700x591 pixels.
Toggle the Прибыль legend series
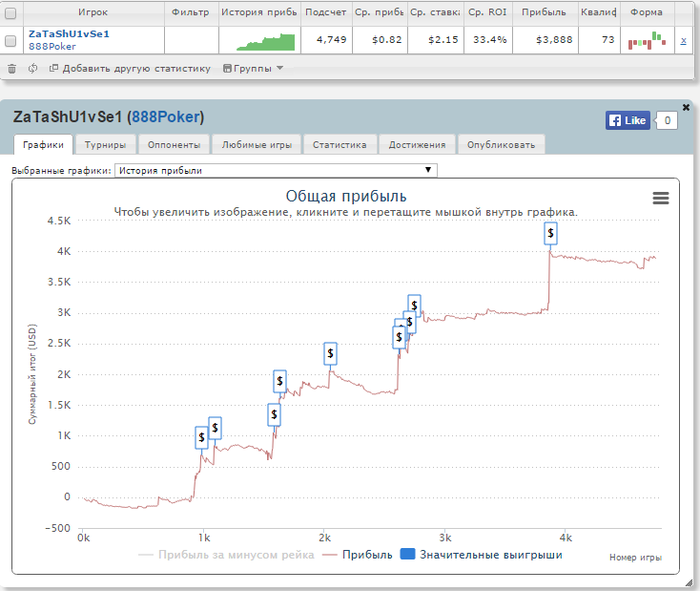(x=357, y=555)
